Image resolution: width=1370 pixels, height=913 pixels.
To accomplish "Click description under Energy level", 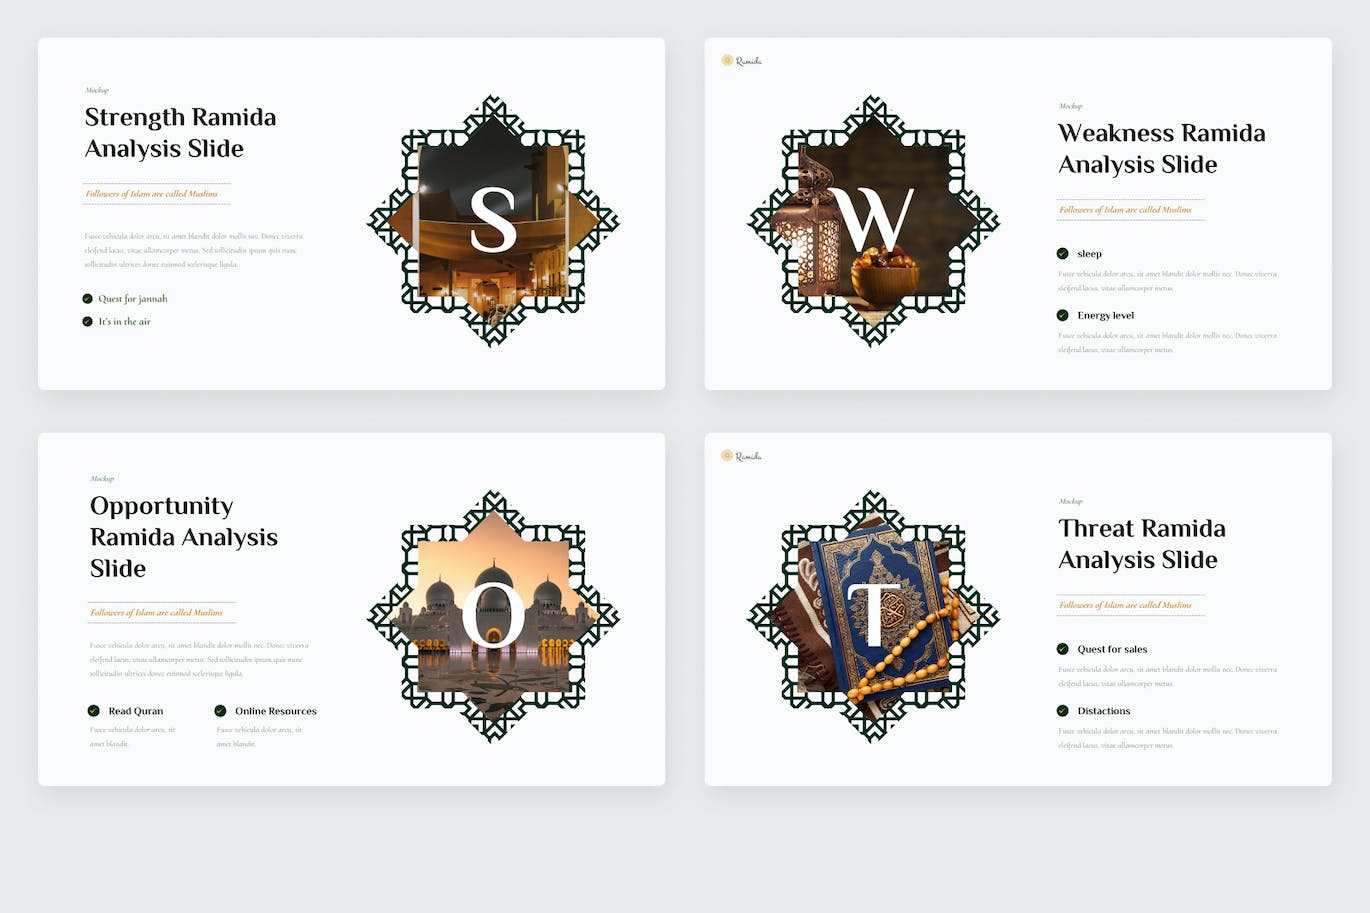I will 1168,343.
